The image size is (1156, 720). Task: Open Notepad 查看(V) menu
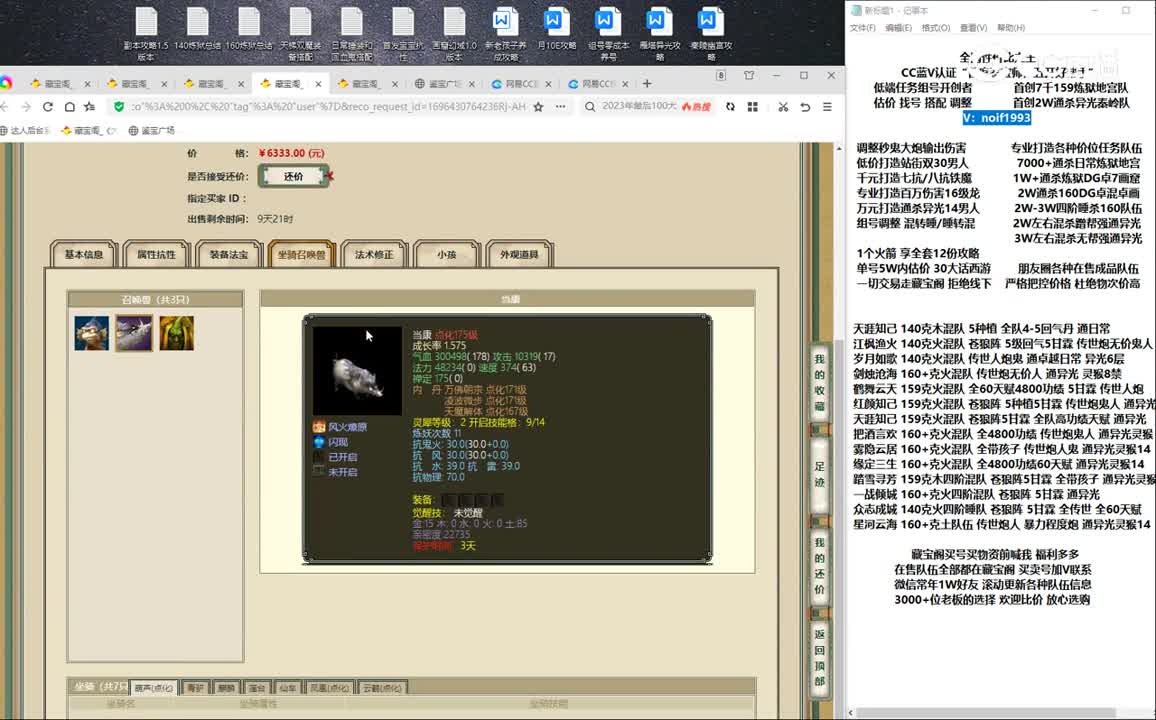click(973, 28)
